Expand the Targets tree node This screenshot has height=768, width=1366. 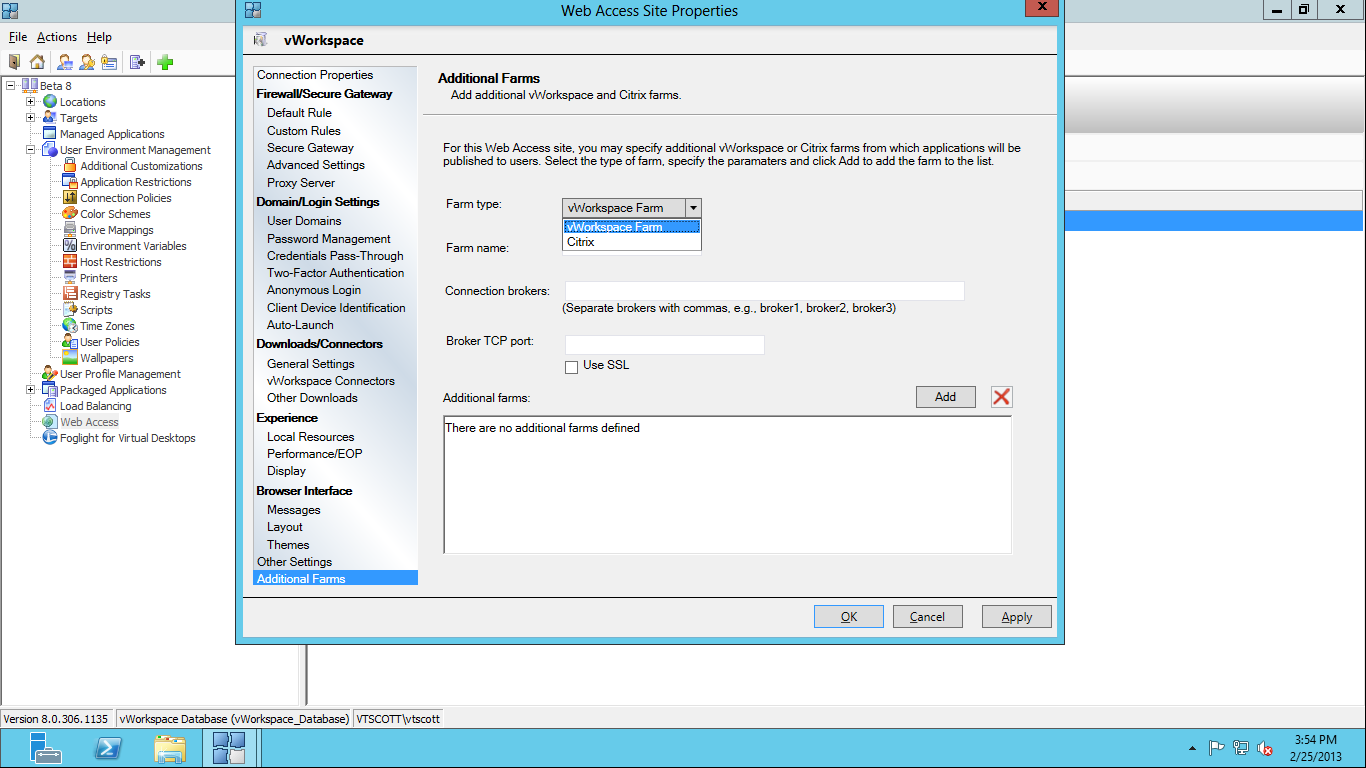(x=31, y=118)
